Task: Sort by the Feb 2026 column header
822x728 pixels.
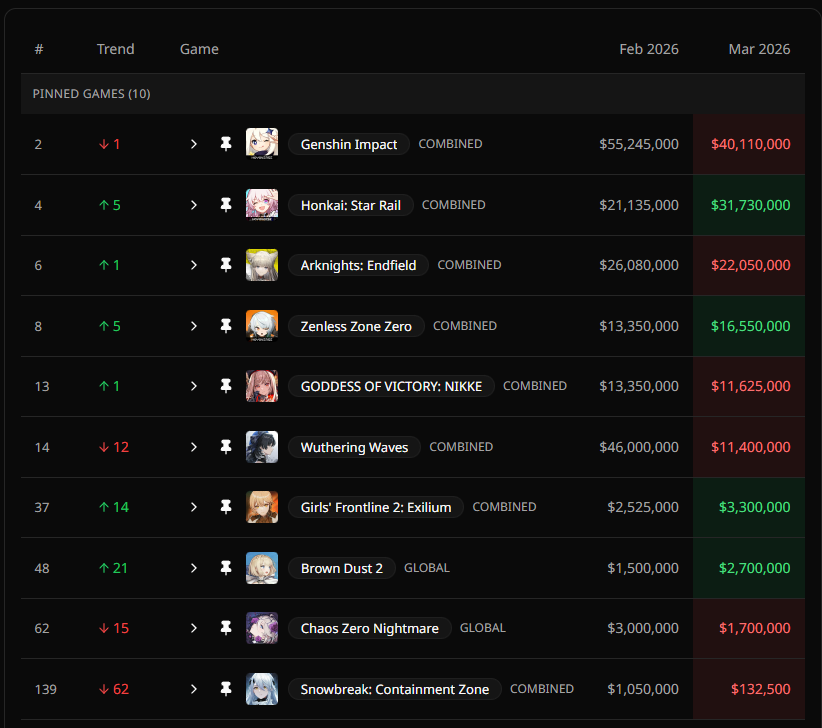Action: click(649, 49)
